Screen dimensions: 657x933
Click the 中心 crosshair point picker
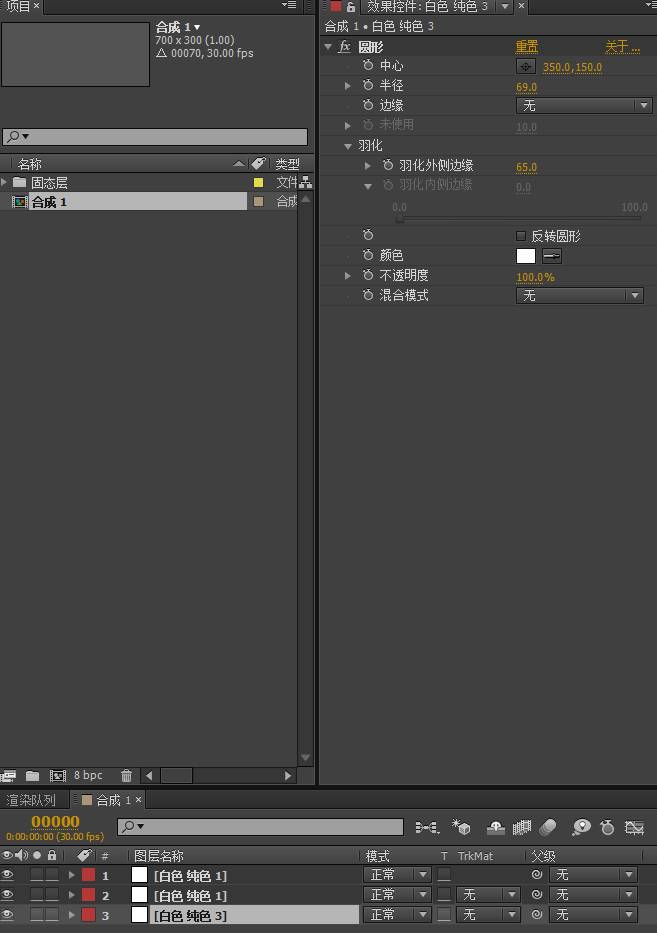coord(525,67)
